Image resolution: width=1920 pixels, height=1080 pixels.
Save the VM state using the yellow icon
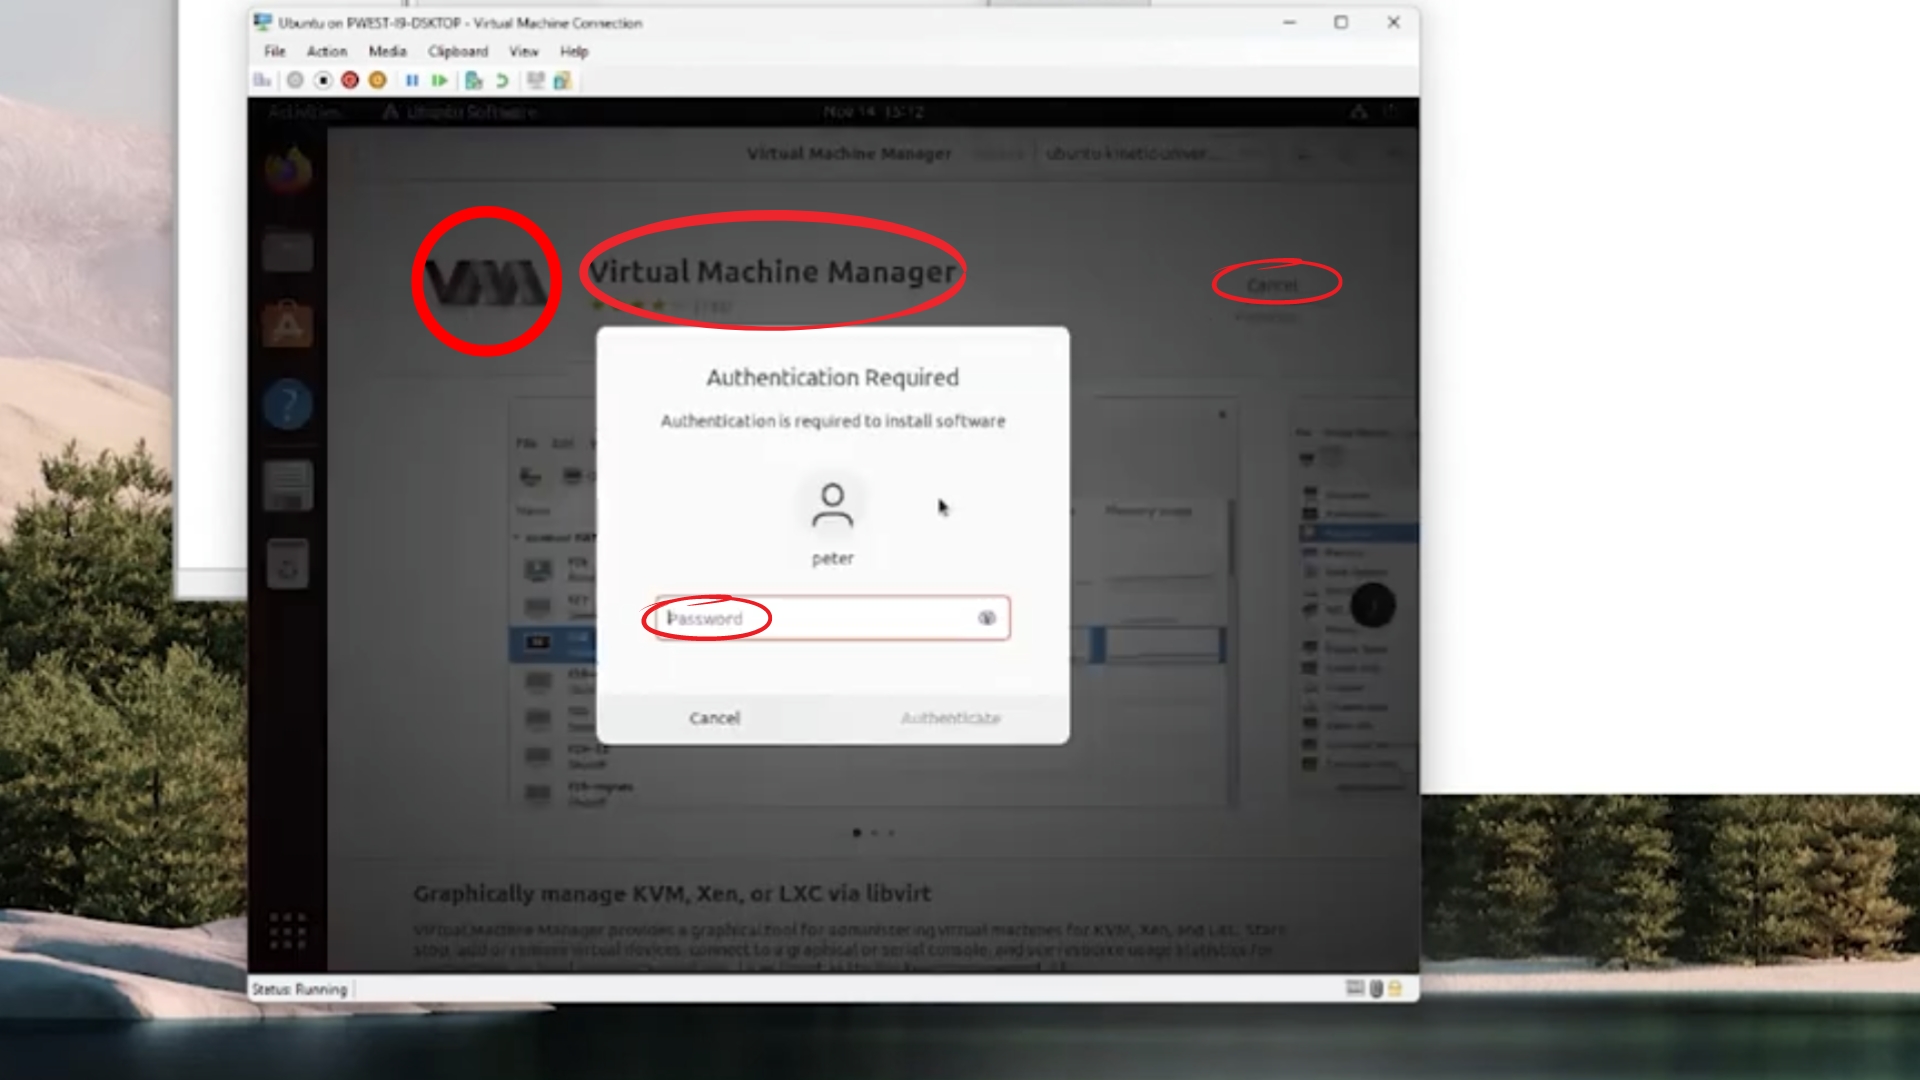[377, 81]
